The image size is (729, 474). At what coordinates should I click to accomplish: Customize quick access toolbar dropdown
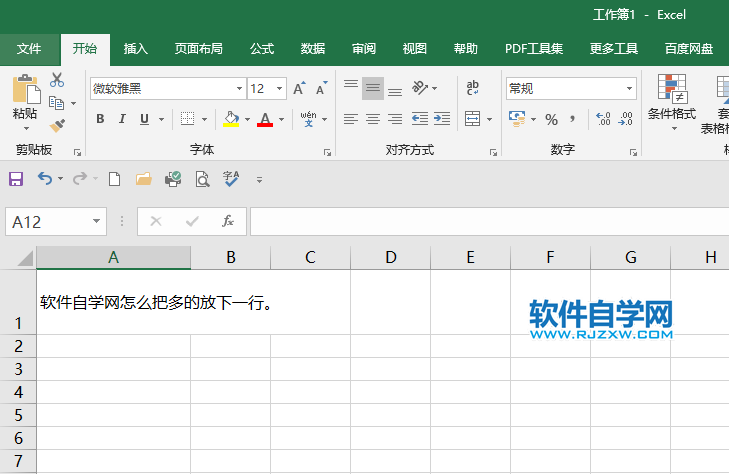pyautogui.click(x=259, y=180)
